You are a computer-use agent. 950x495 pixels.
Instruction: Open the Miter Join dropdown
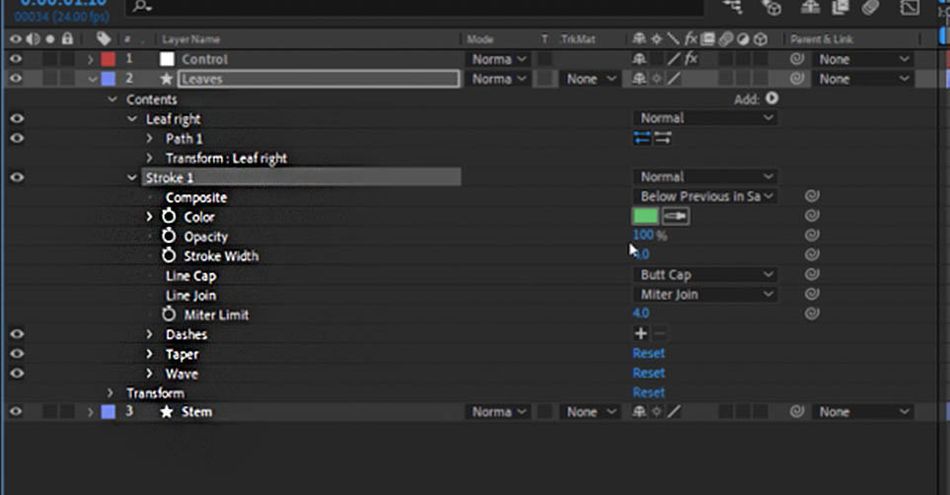pyautogui.click(x=706, y=294)
